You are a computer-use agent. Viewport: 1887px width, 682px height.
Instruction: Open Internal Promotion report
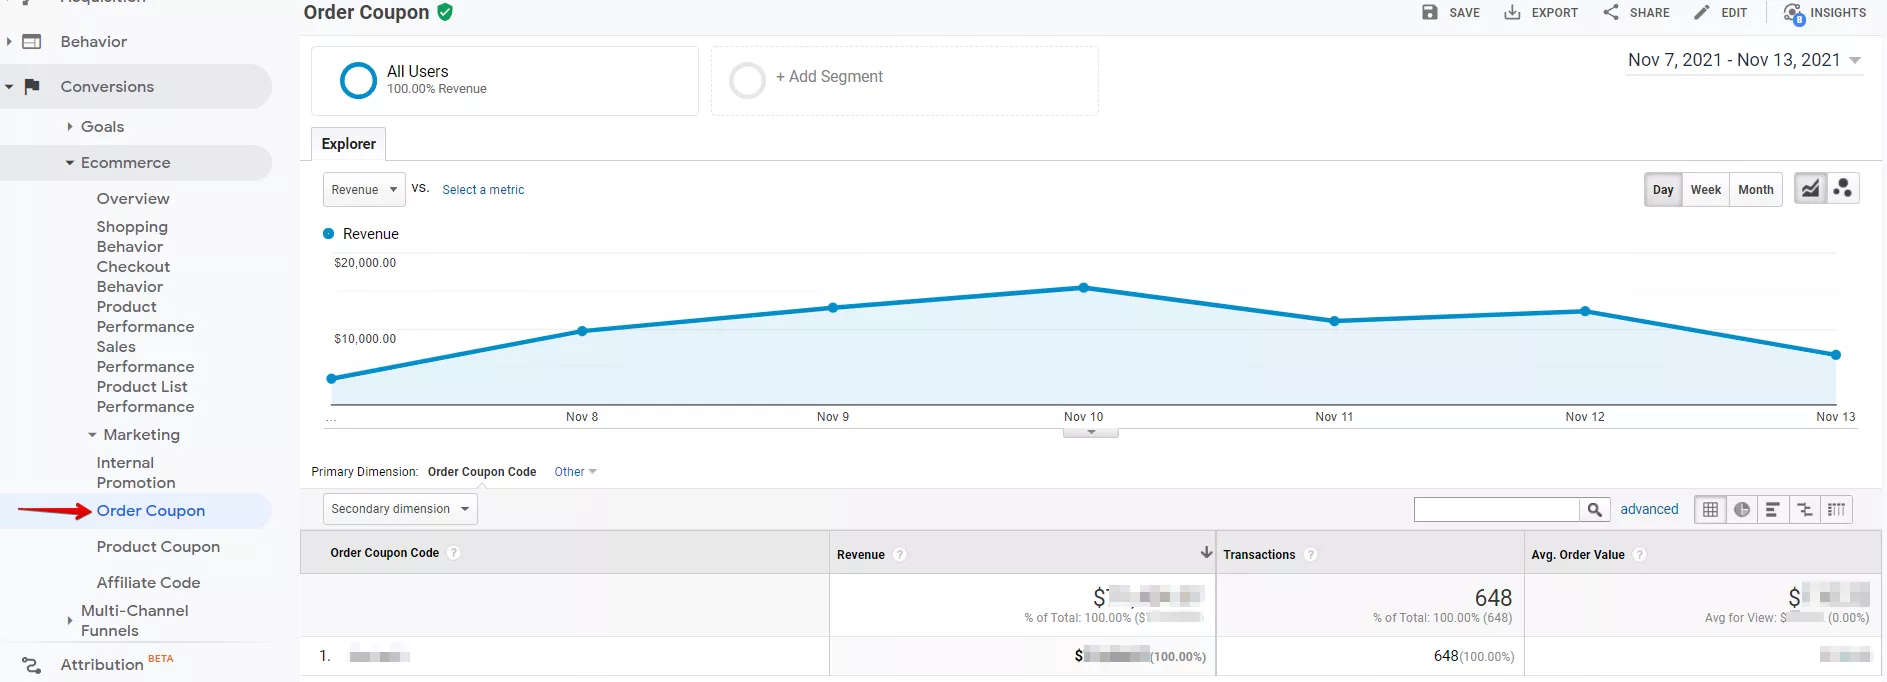point(136,473)
